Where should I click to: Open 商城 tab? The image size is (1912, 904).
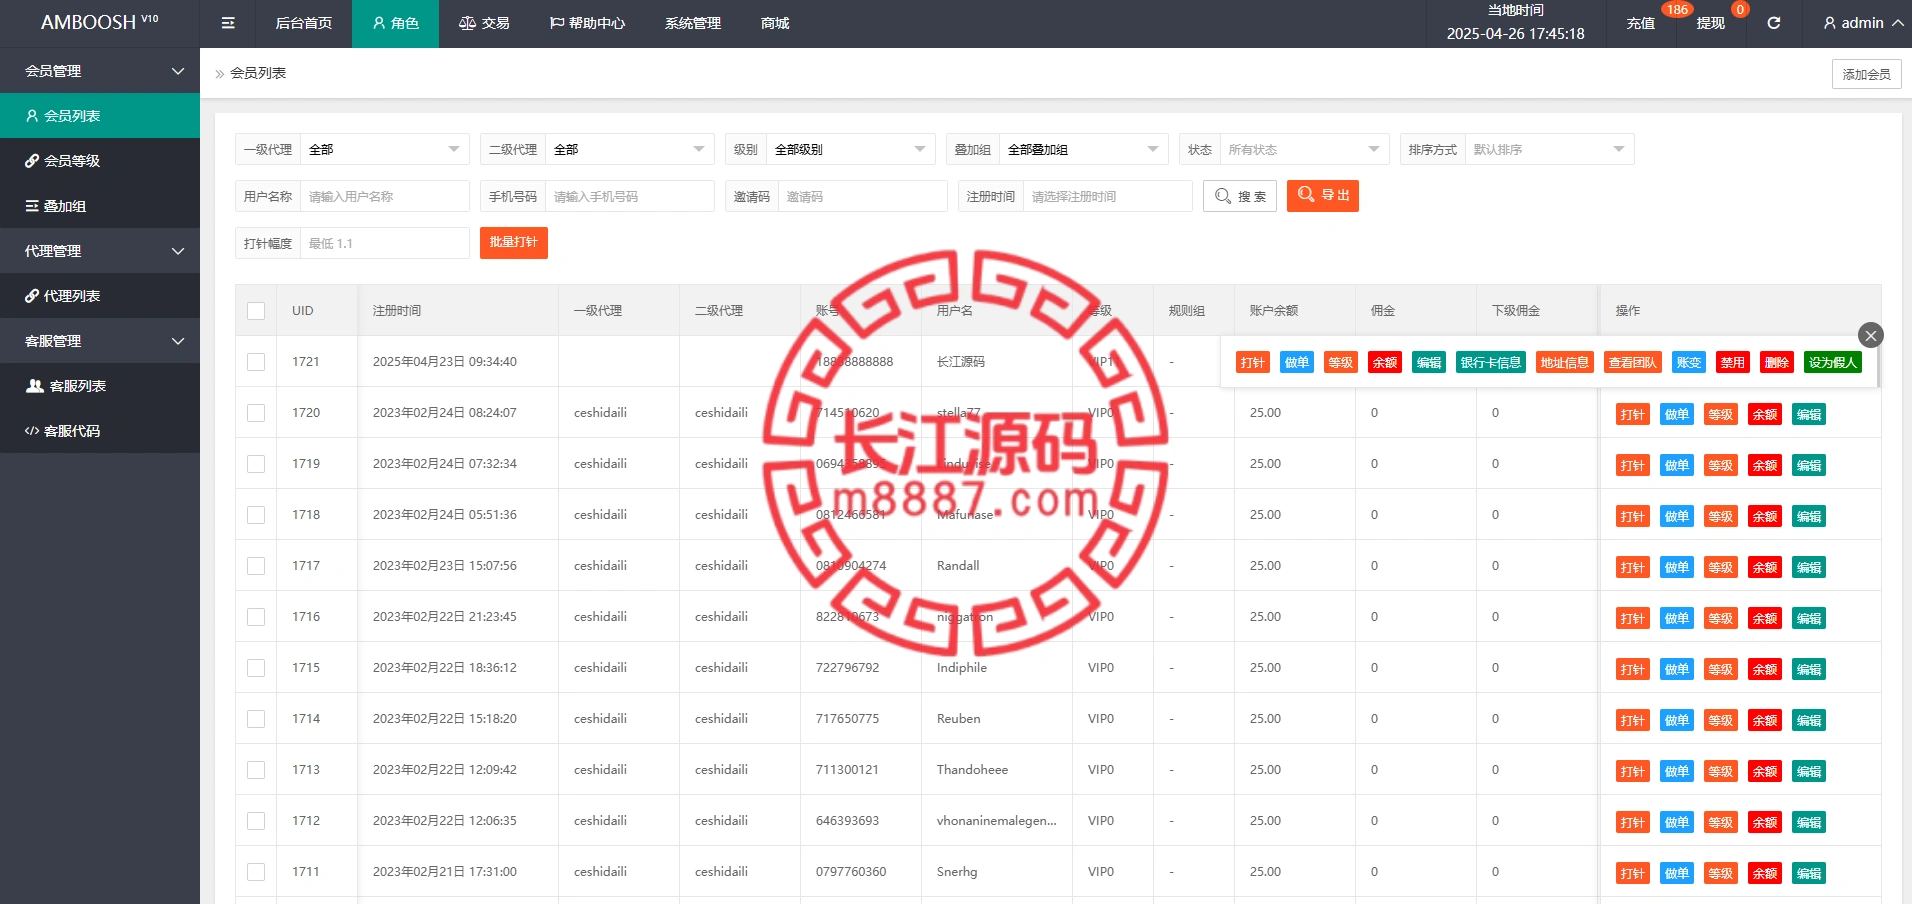pos(775,23)
